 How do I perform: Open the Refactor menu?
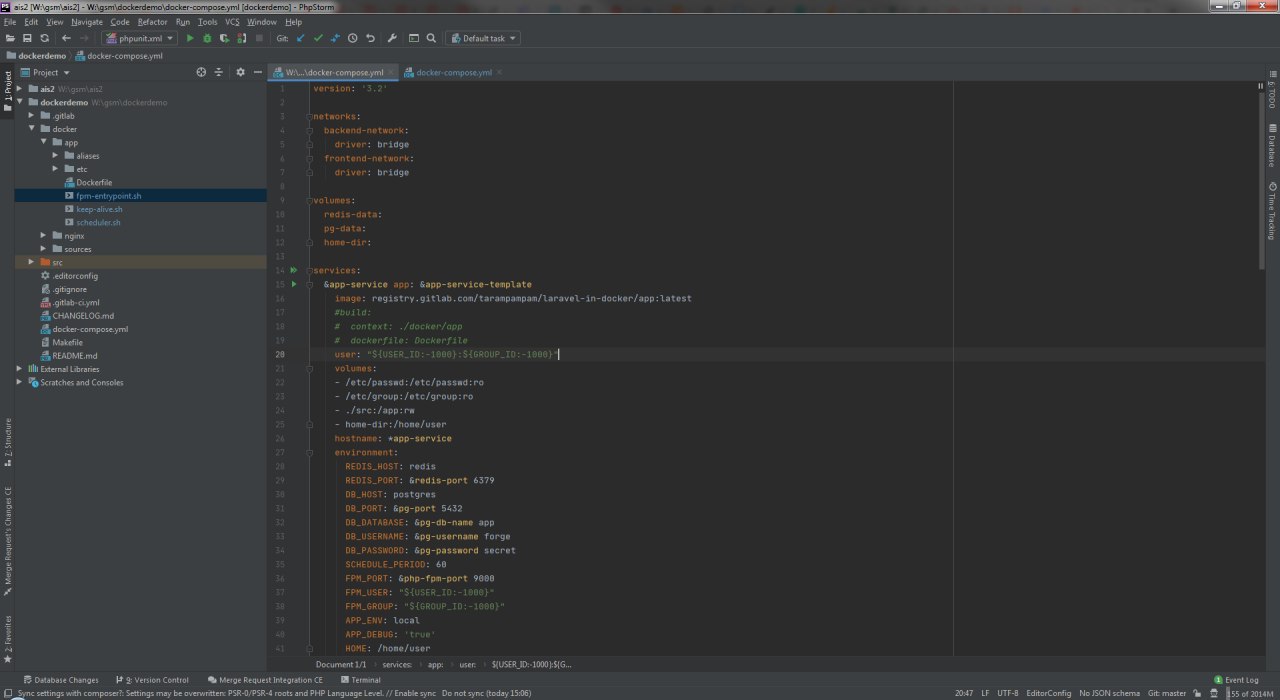(x=152, y=21)
